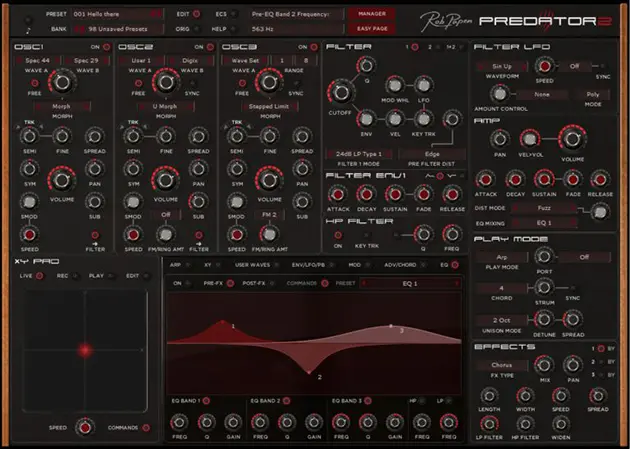Toggle the OSC3 On switch

coord(313,47)
